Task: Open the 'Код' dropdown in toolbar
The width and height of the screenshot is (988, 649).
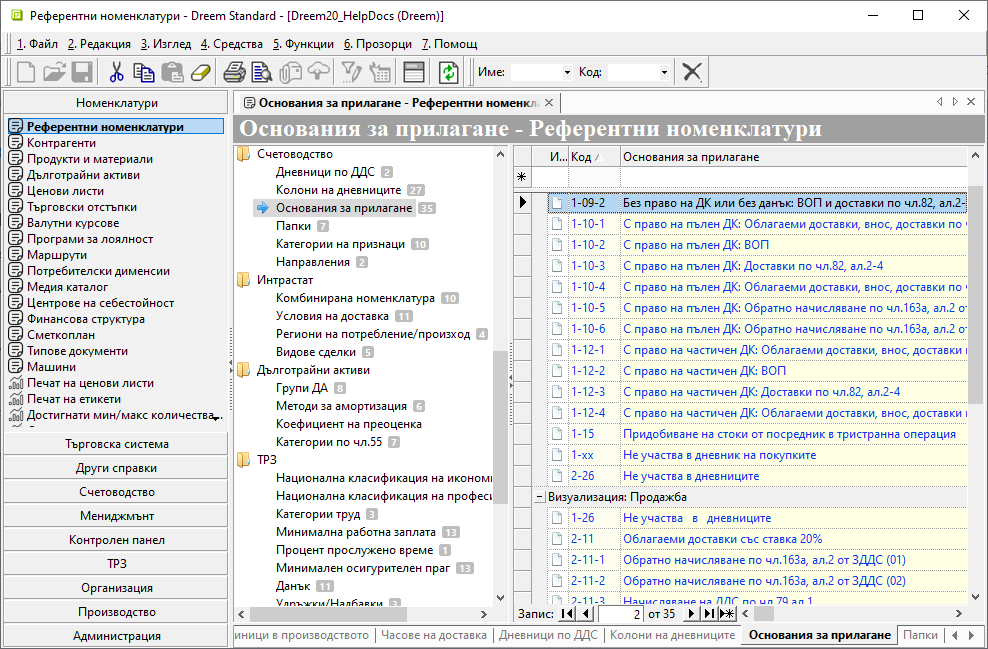Action: [x=664, y=72]
